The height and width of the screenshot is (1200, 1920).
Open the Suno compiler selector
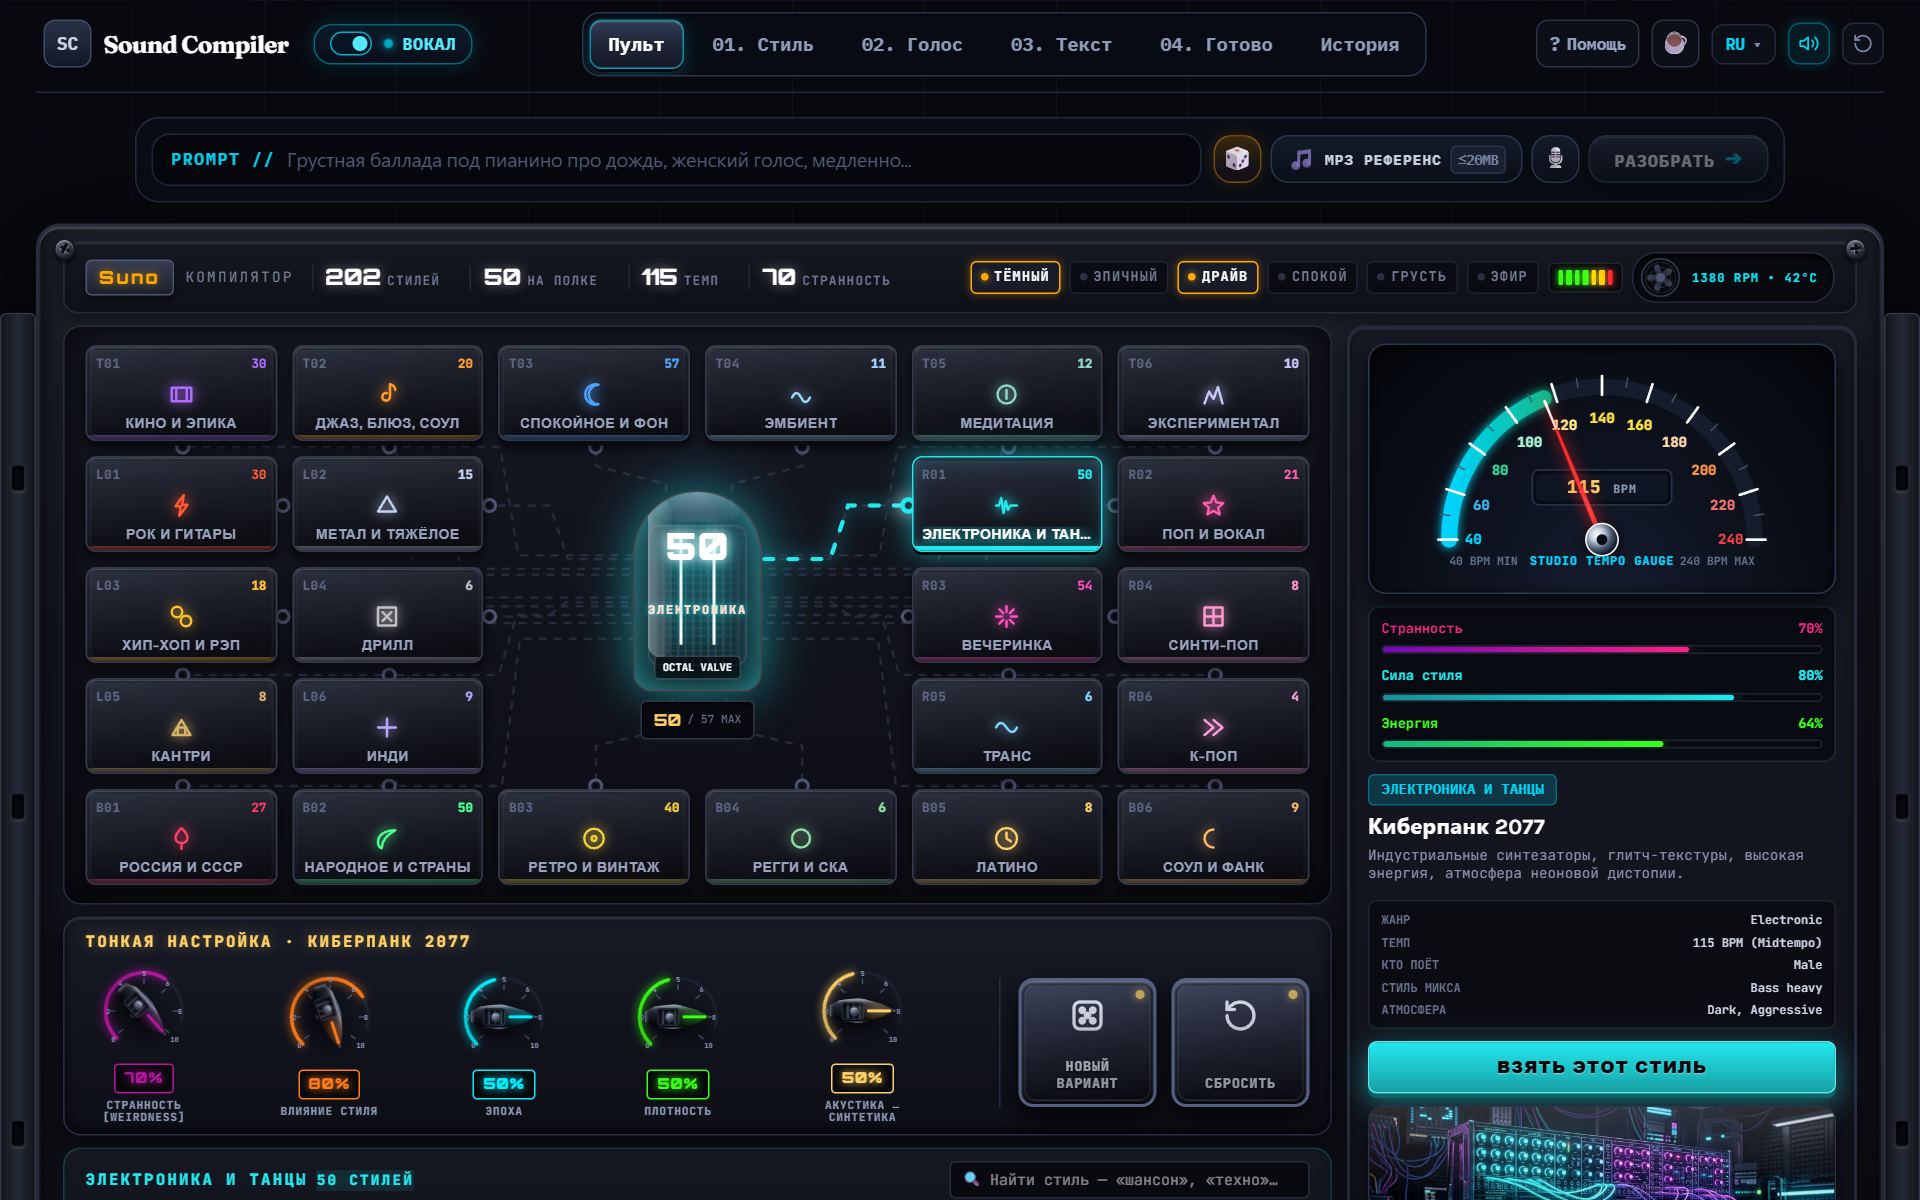(129, 277)
